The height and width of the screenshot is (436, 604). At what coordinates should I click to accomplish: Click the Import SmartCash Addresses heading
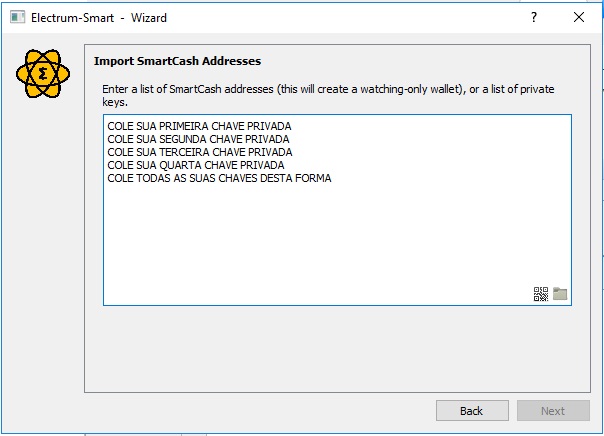point(177,61)
